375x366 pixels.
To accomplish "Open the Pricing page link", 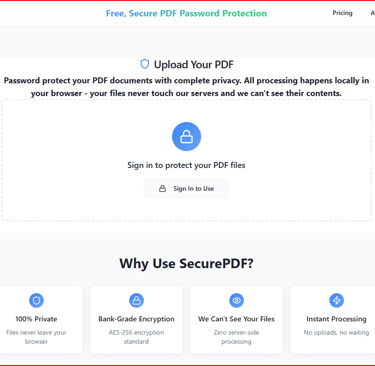I will click(342, 13).
